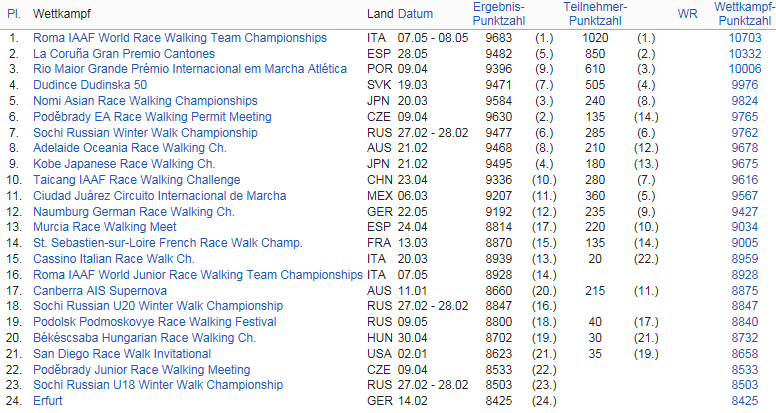Open Dudince Dudinska 50 competition
This screenshot has height=413, width=776.
pyautogui.click(x=90, y=85)
